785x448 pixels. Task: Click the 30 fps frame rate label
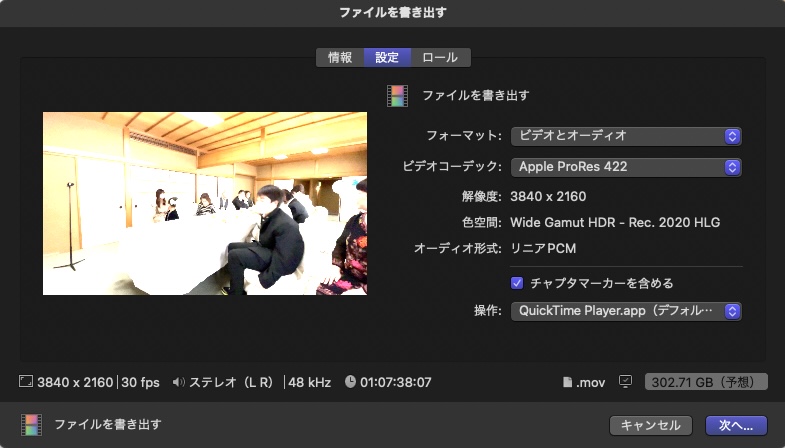pyautogui.click(x=143, y=382)
